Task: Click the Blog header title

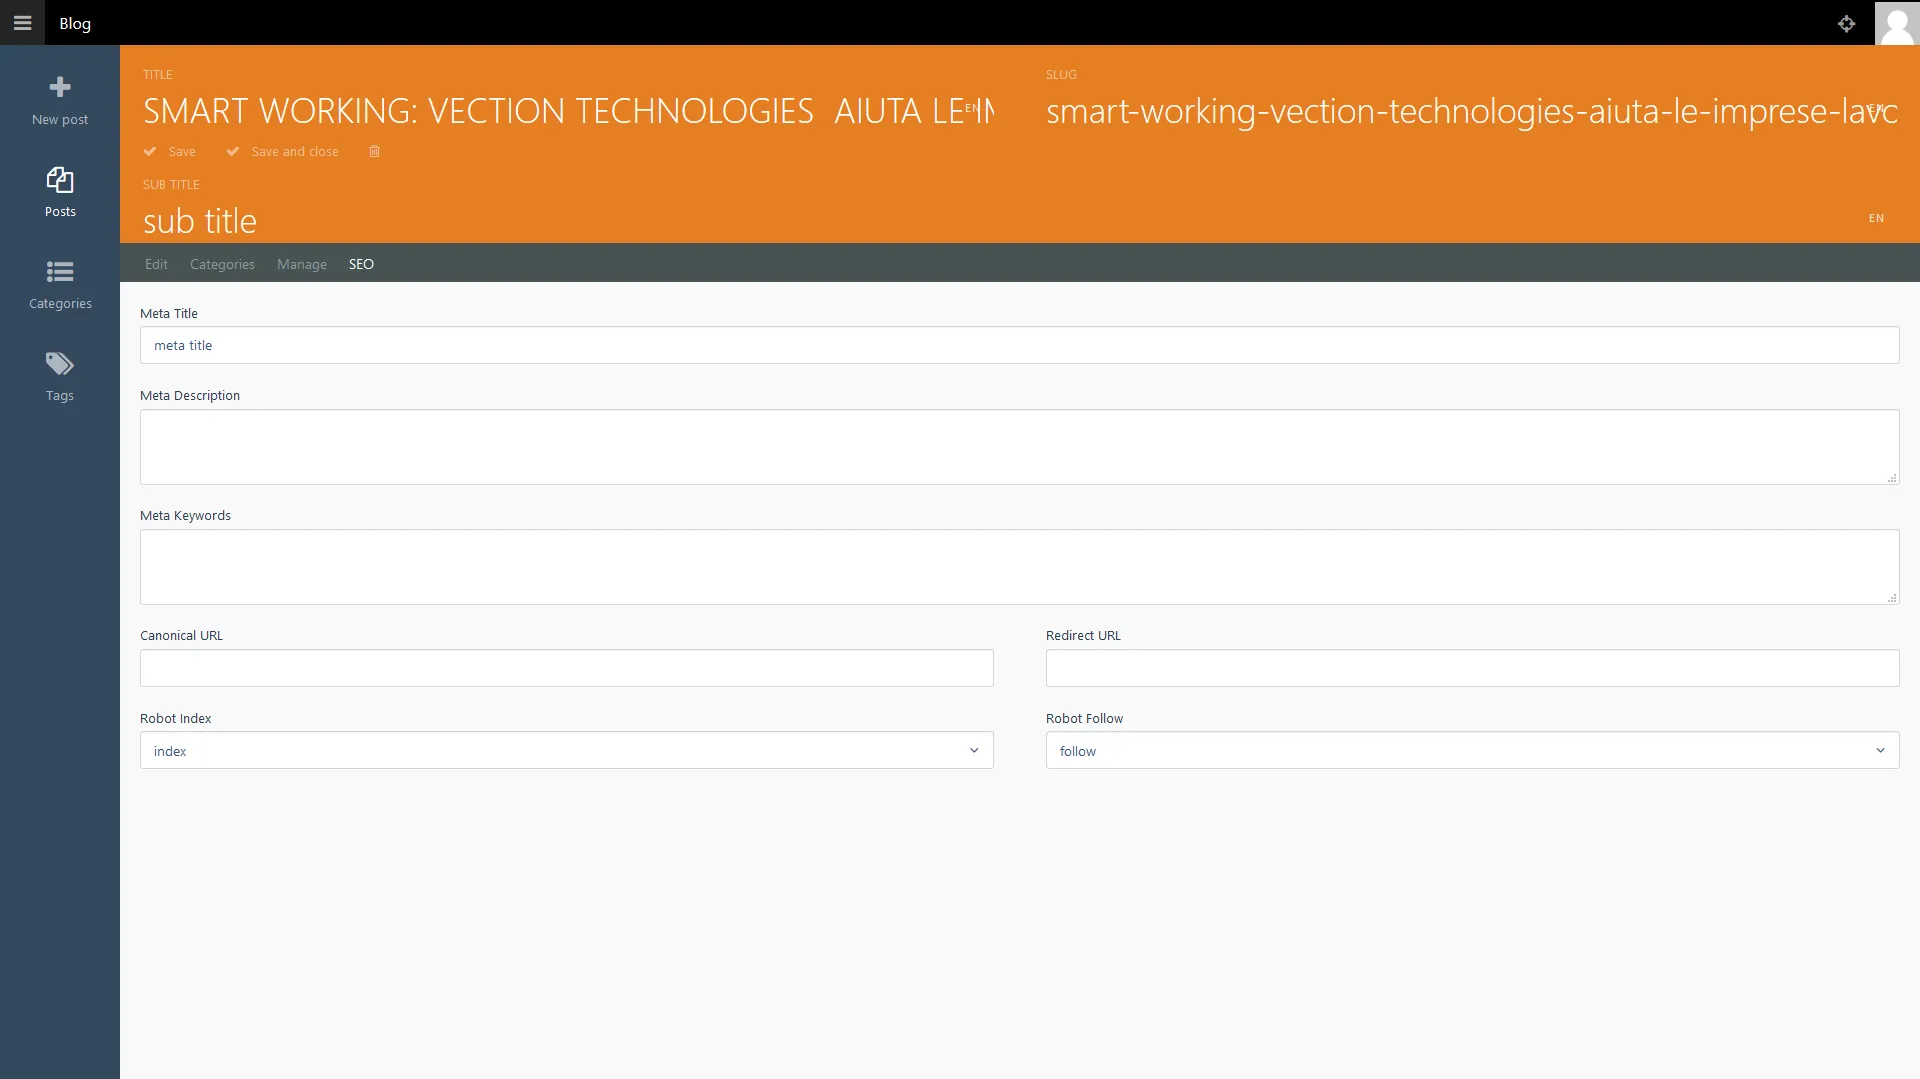Action: point(75,23)
